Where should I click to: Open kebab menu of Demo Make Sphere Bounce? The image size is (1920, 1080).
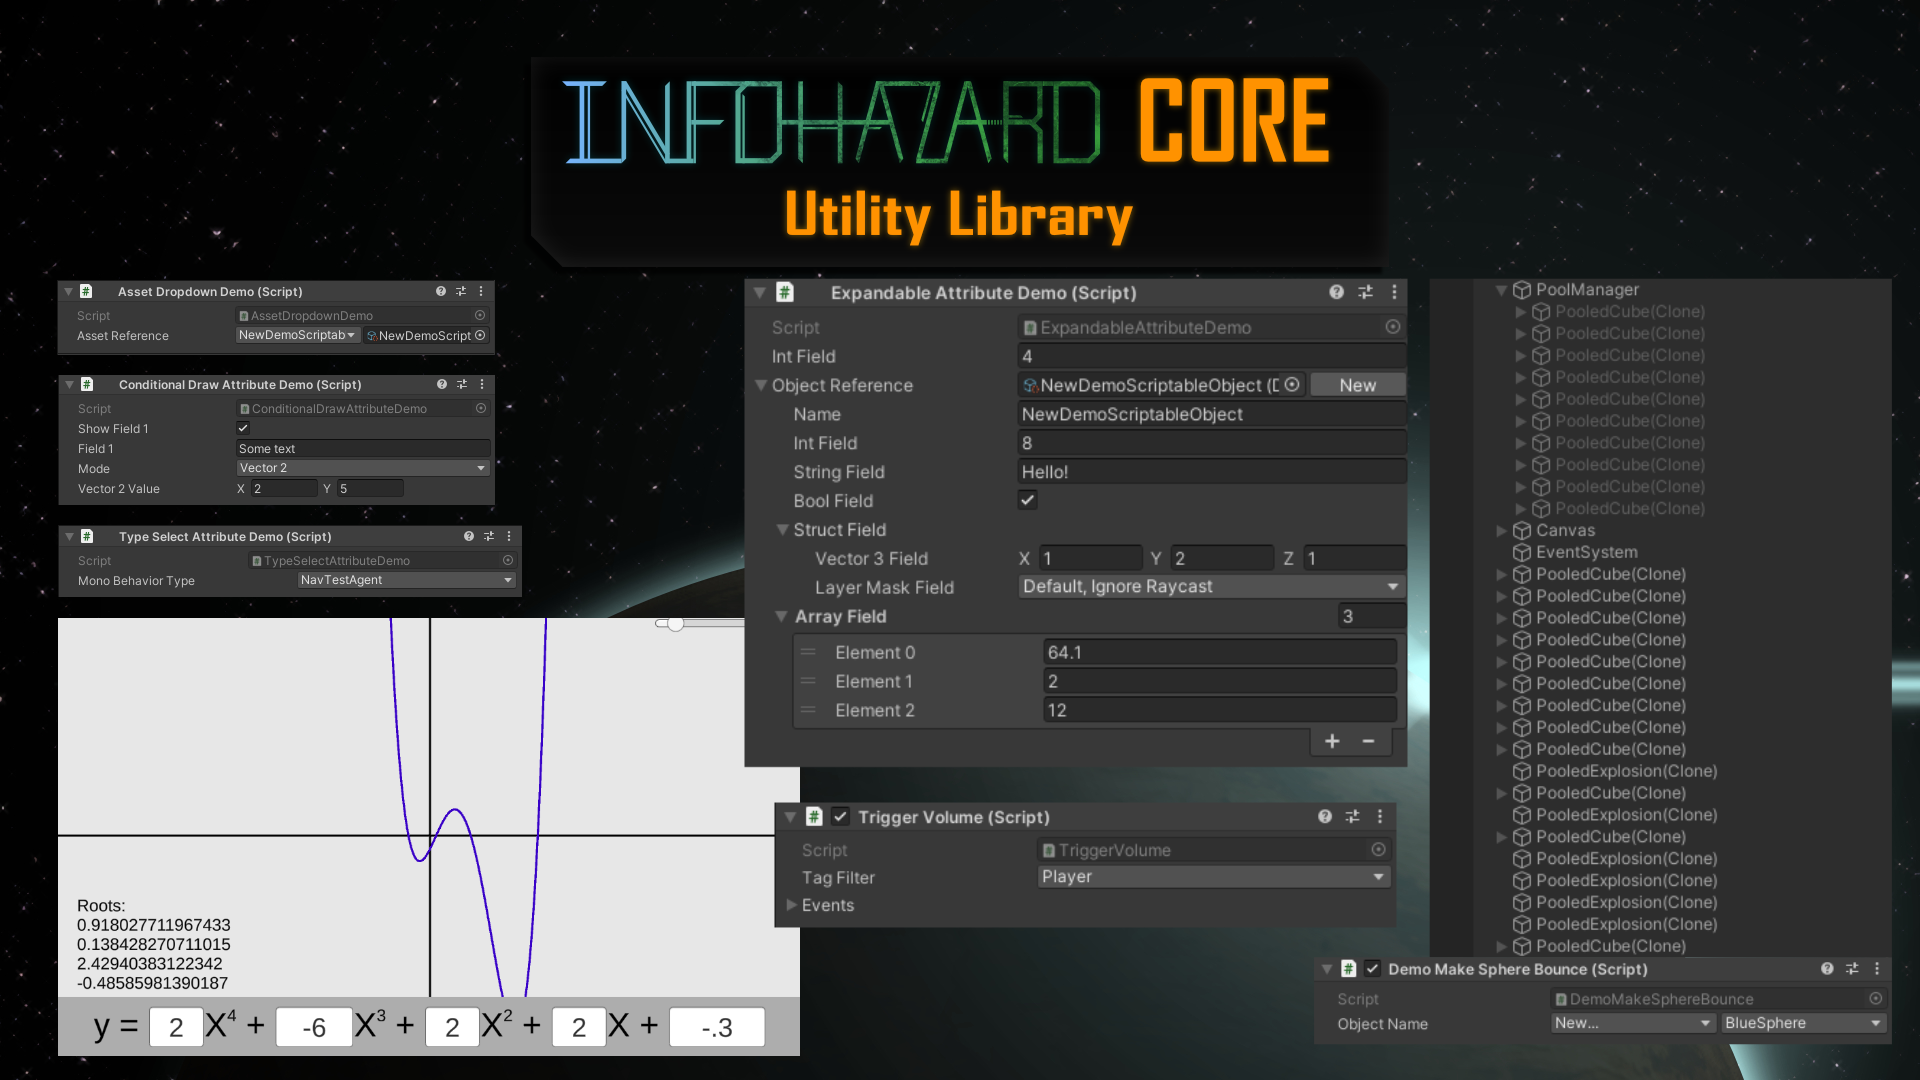coord(1877,968)
